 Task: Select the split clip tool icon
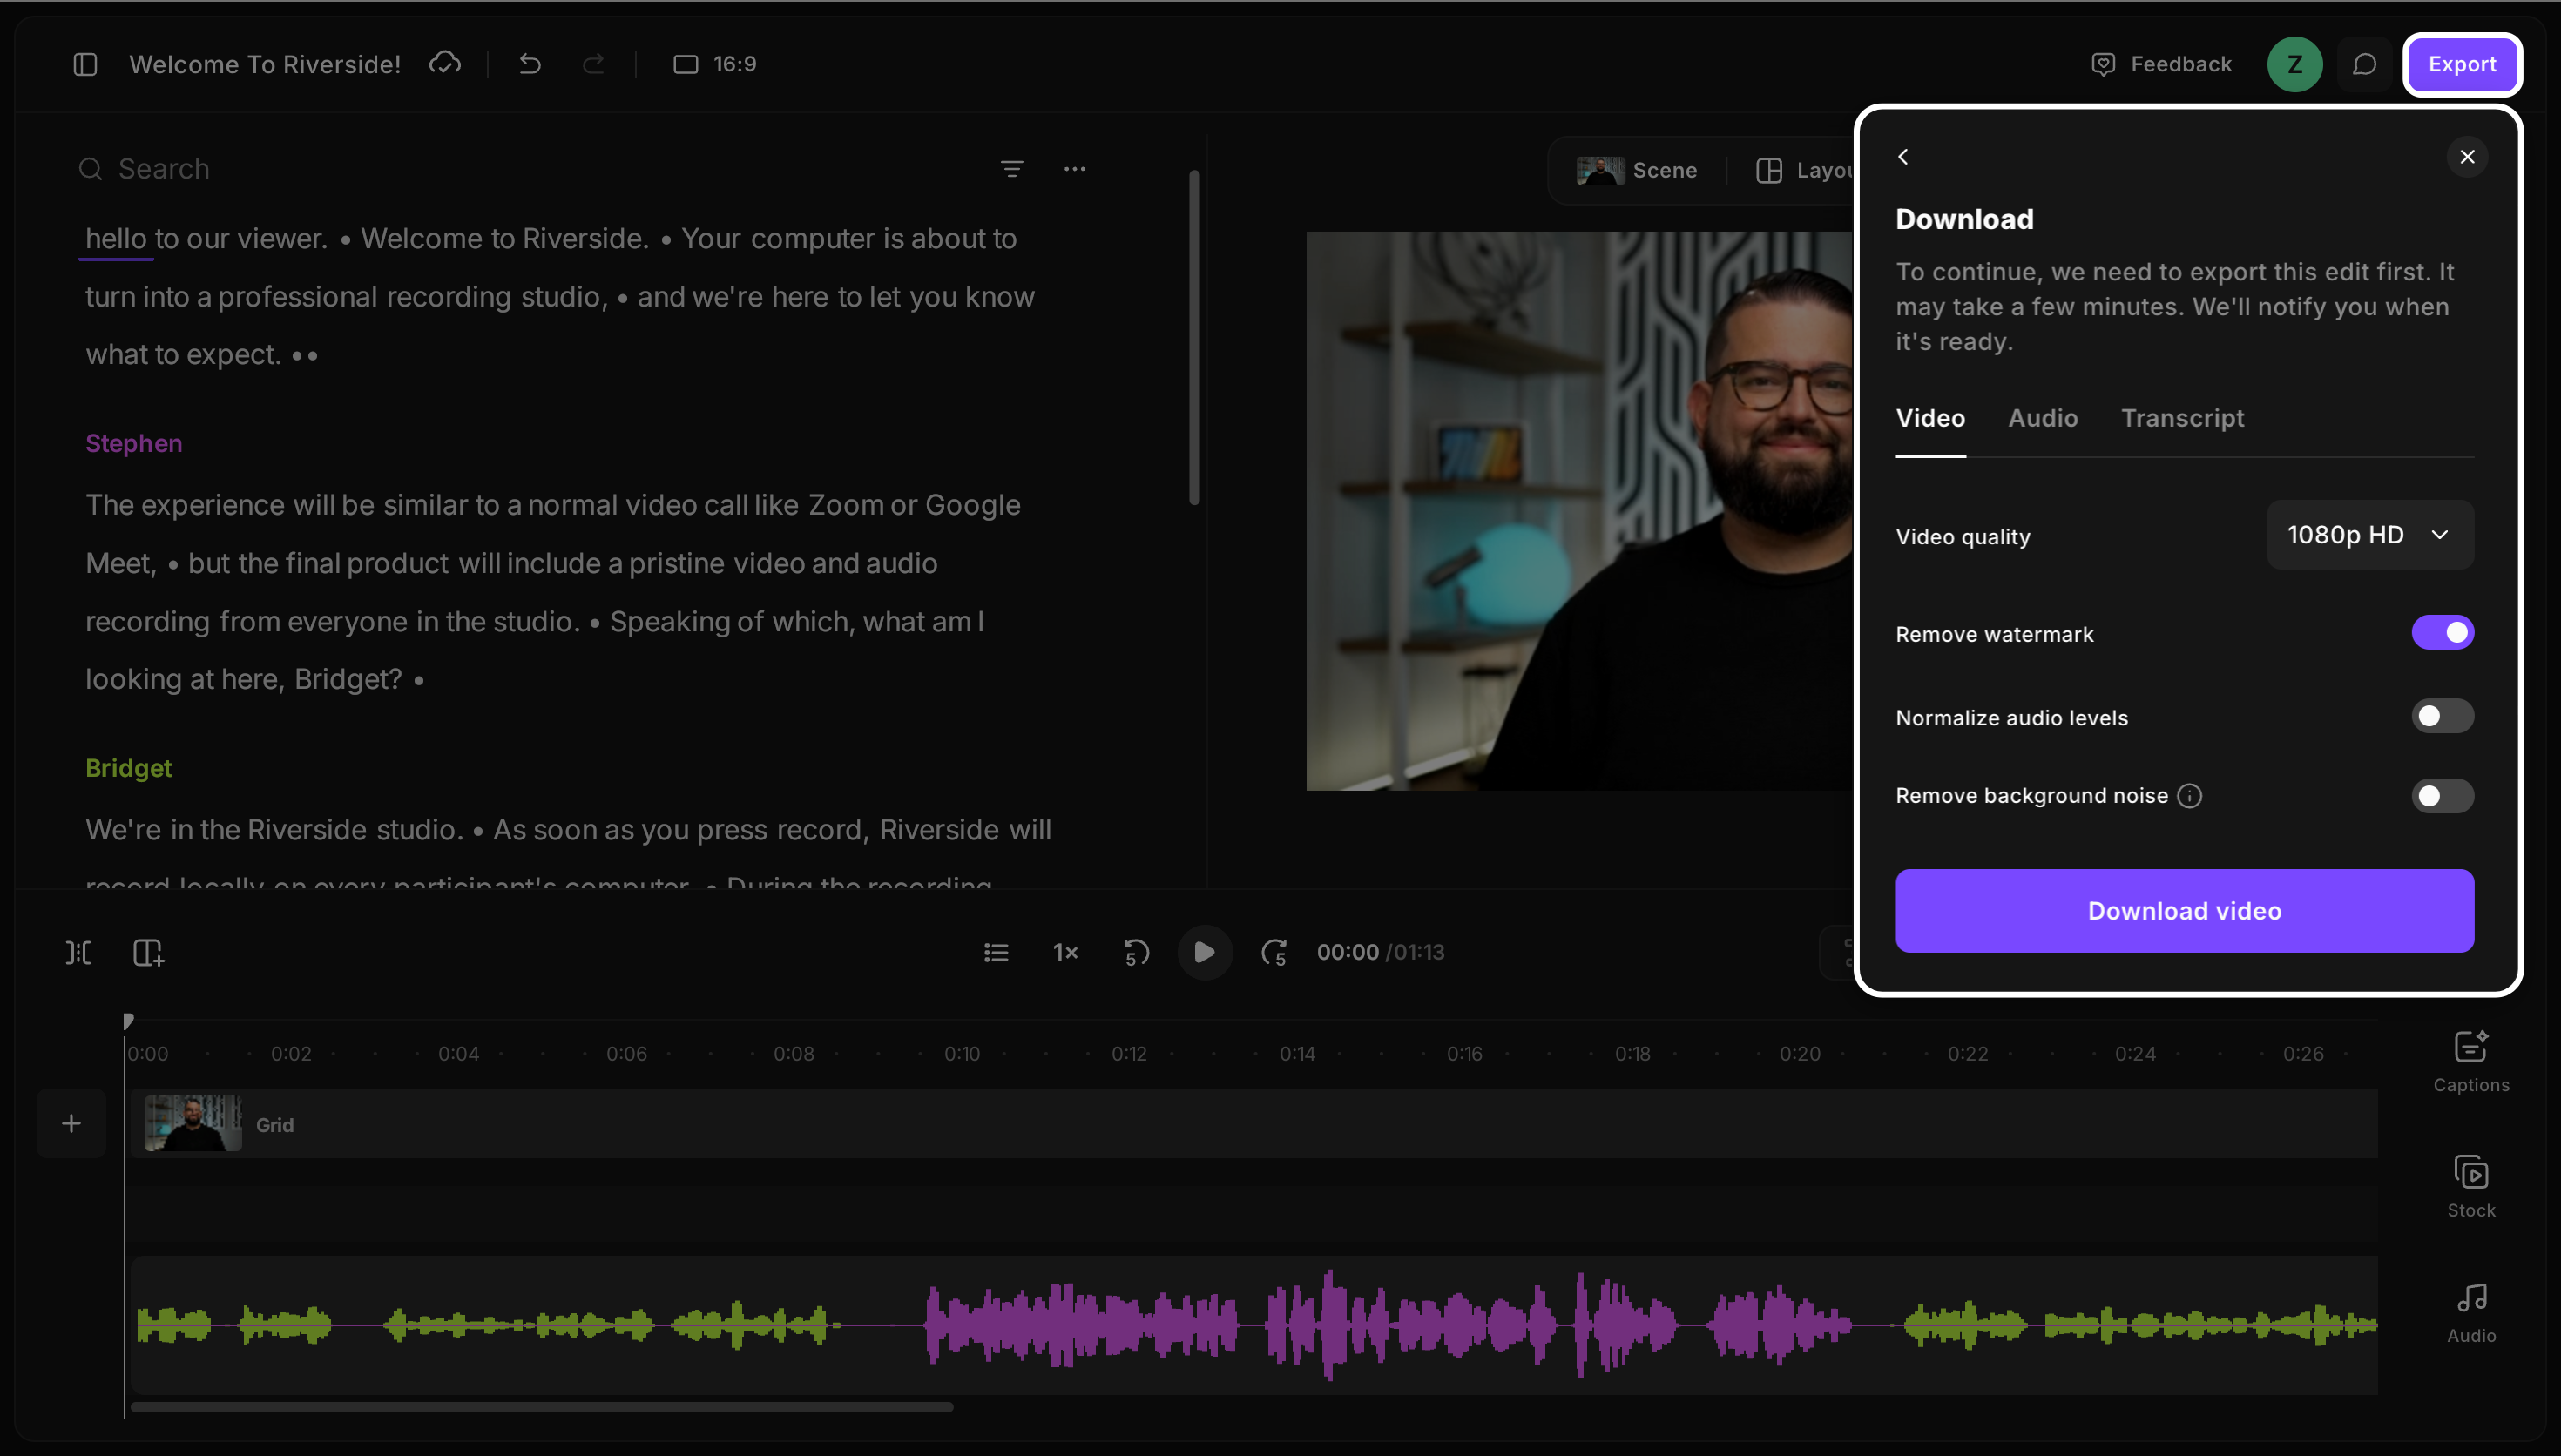(x=78, y=953)
